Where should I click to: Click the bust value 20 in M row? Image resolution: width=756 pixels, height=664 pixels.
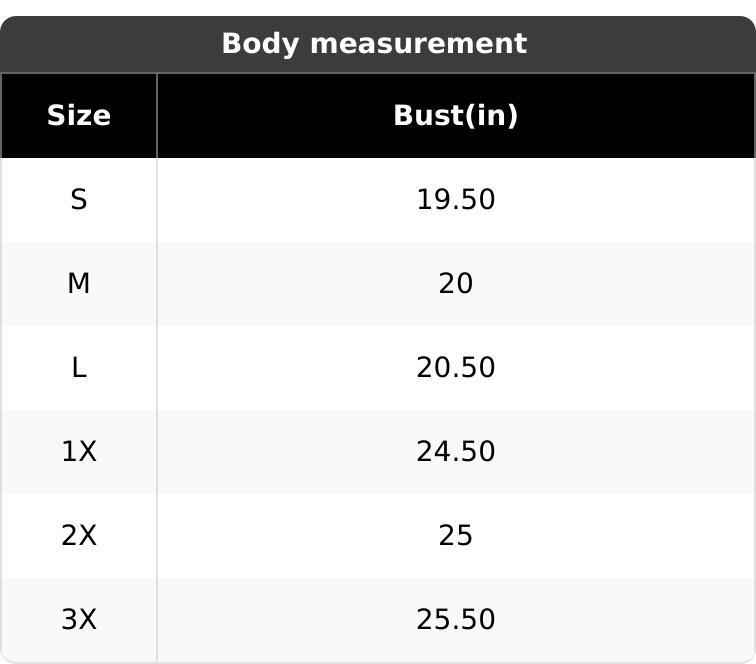coord(455,284)
